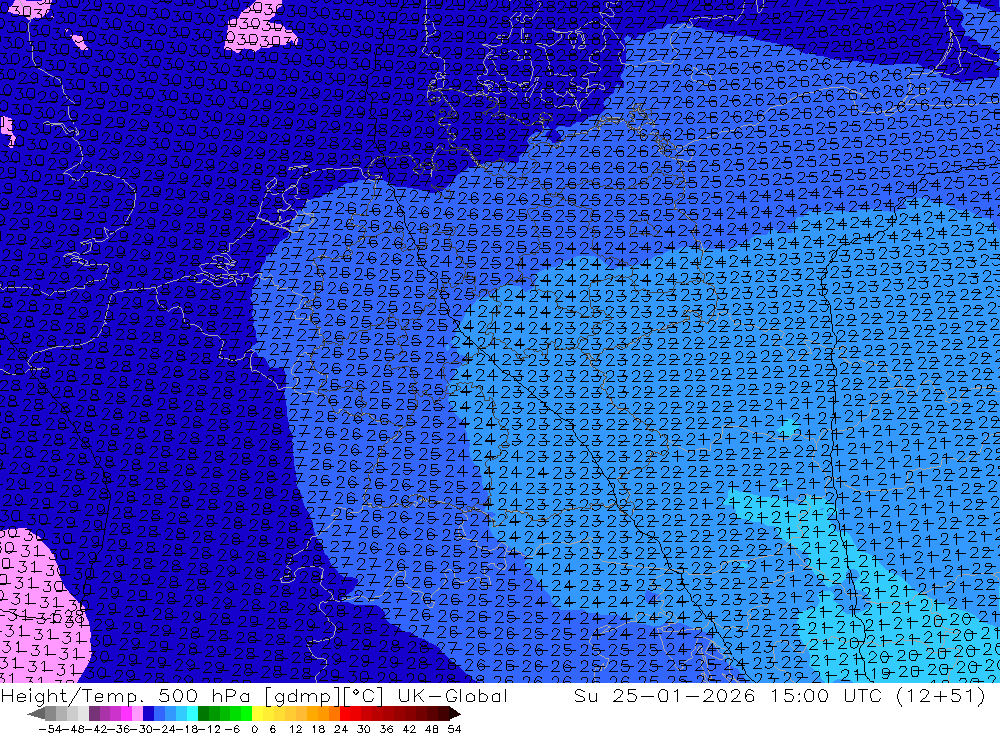Click the dark right arrow of color scale

455,714
